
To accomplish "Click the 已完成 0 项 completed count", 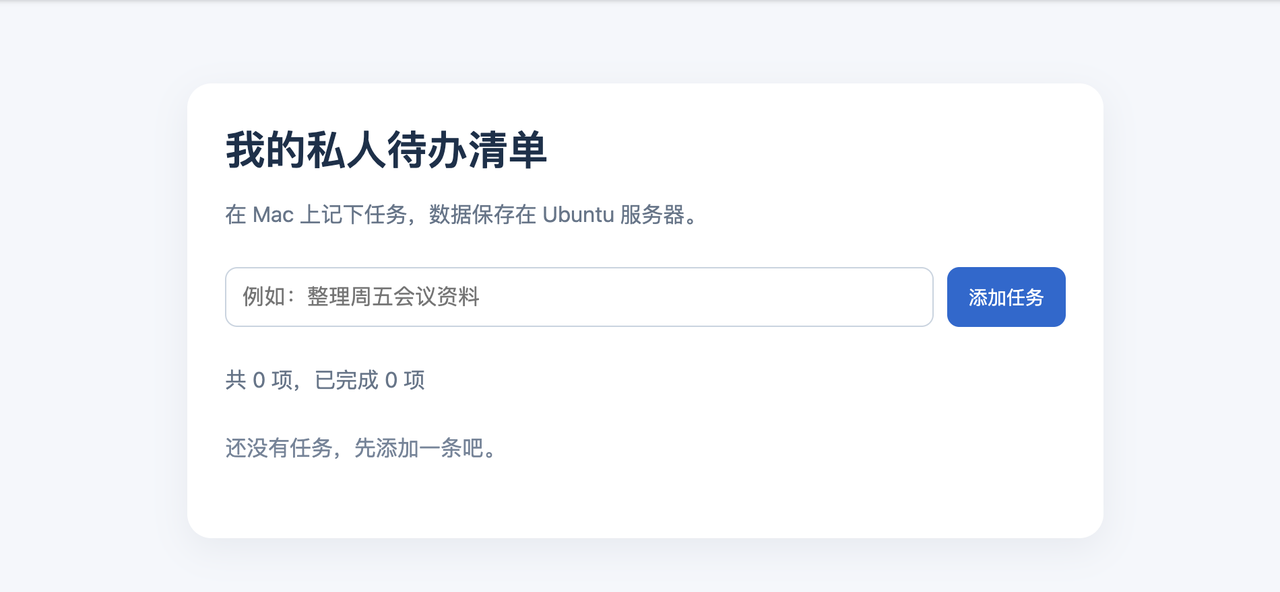I will tap(370, 380).
